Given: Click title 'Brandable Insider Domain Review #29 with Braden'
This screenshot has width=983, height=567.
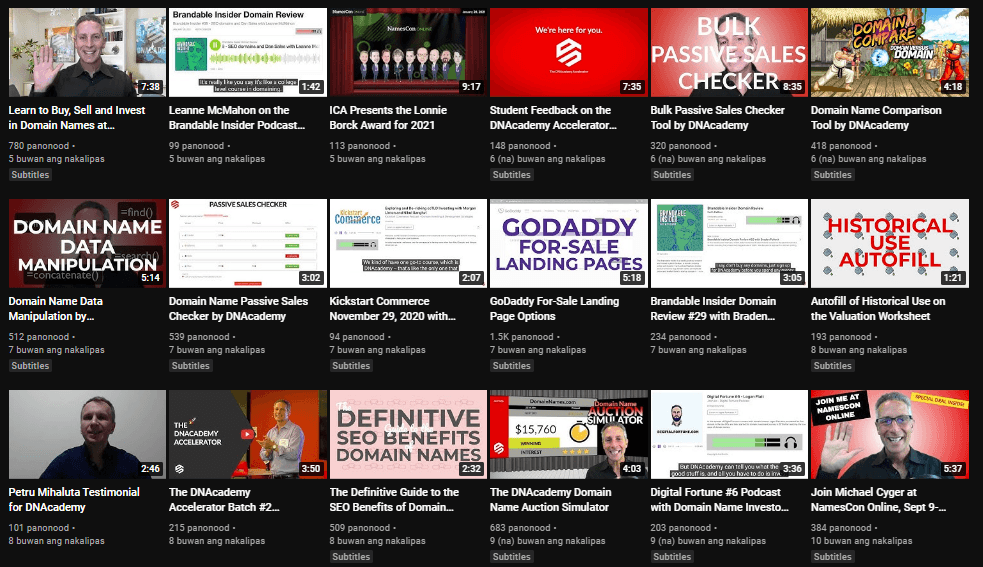Looking at the screenshot, I should point(713,309).
